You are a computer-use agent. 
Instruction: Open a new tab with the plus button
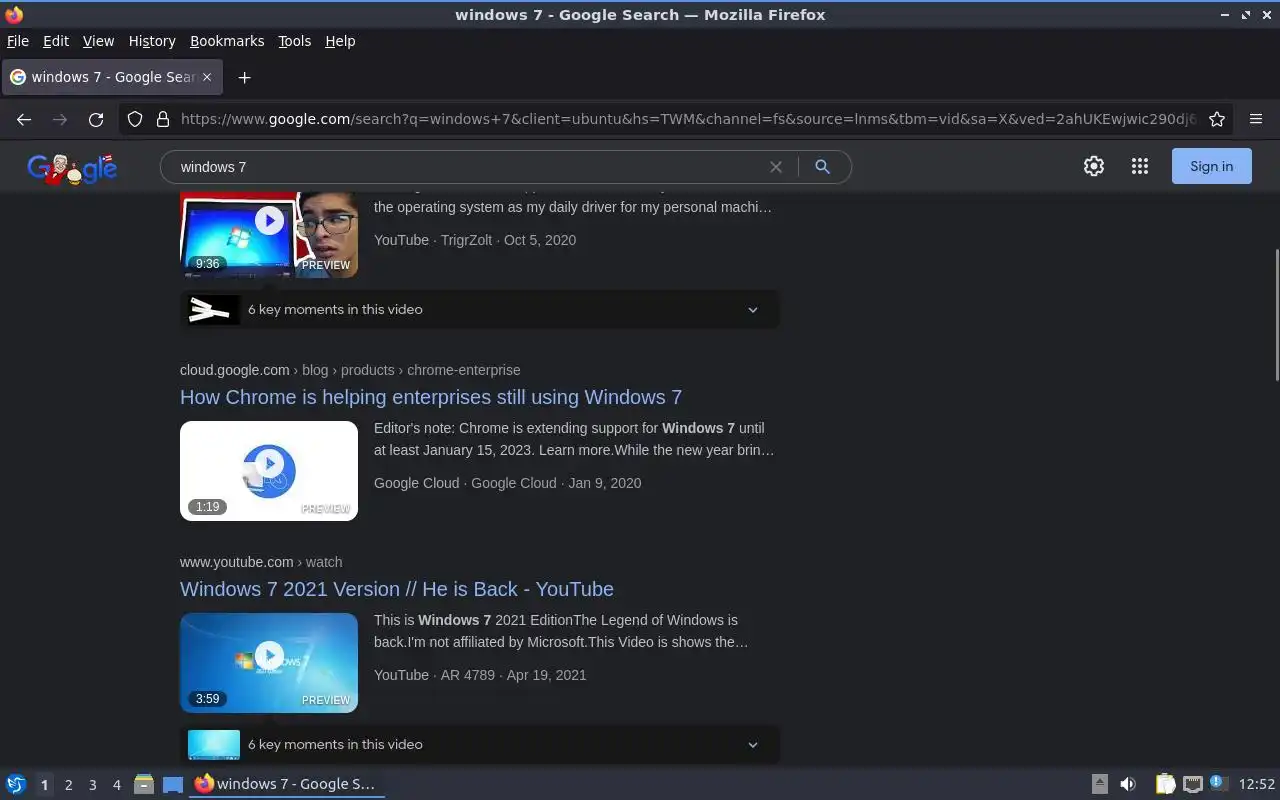point(244,77)
